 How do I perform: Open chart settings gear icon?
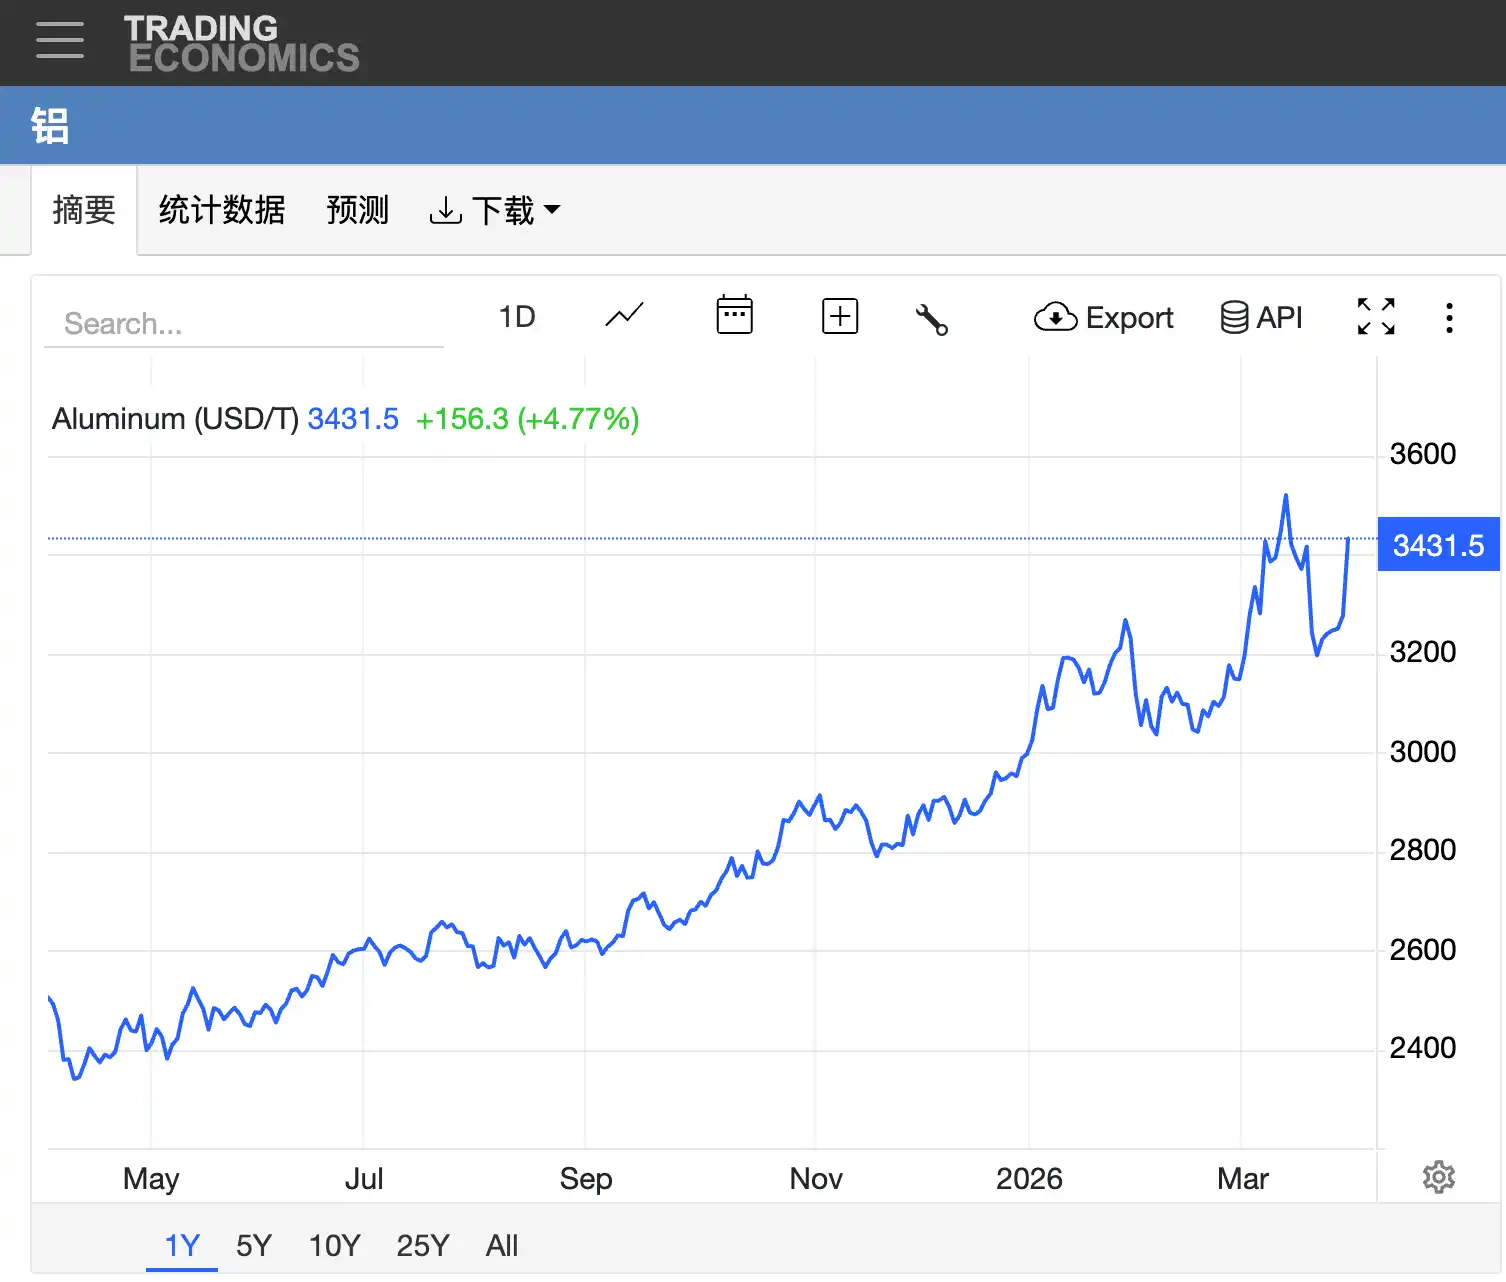tap(1438, 1177)
